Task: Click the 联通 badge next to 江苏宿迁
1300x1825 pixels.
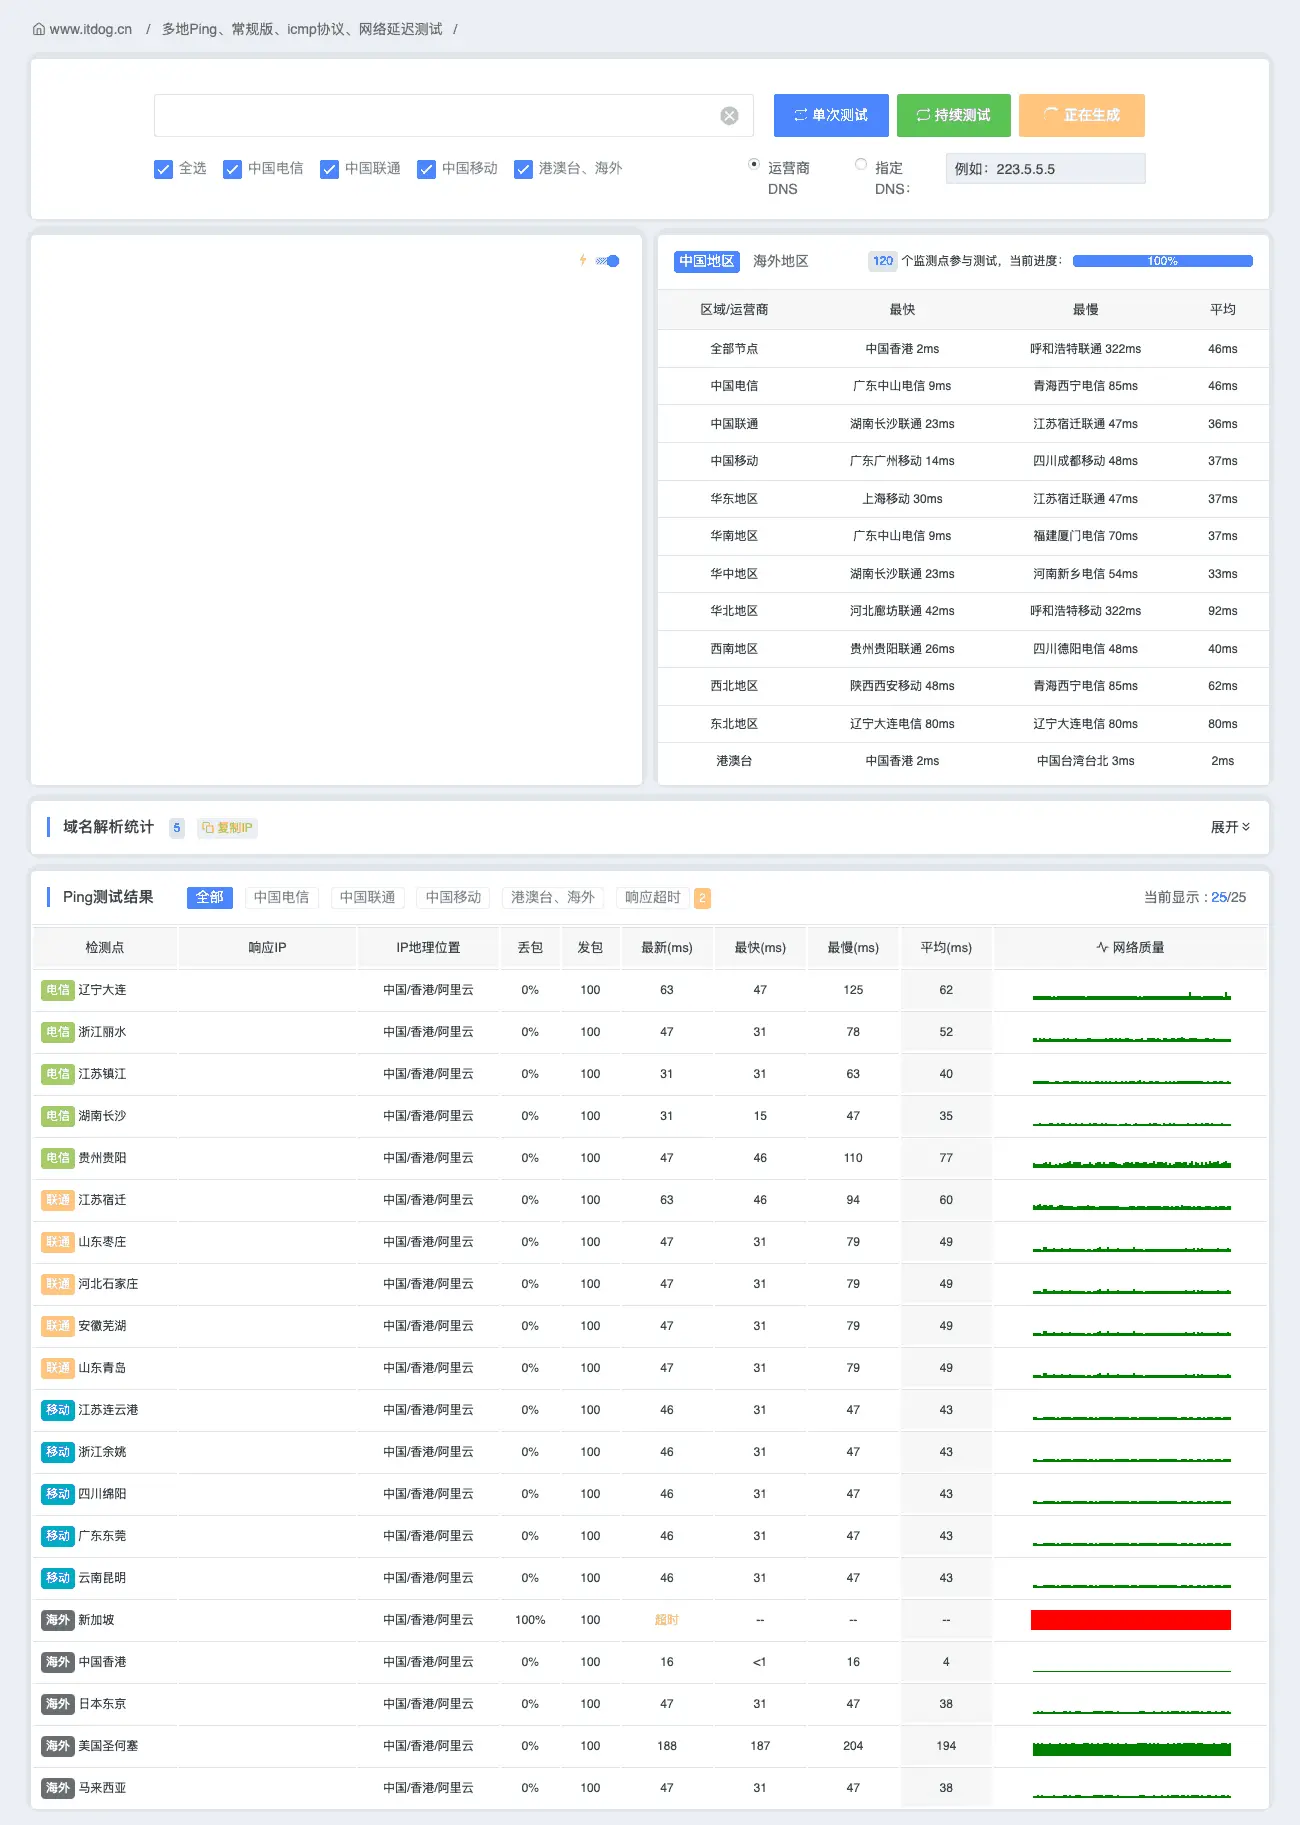Action: (58, 1200)
